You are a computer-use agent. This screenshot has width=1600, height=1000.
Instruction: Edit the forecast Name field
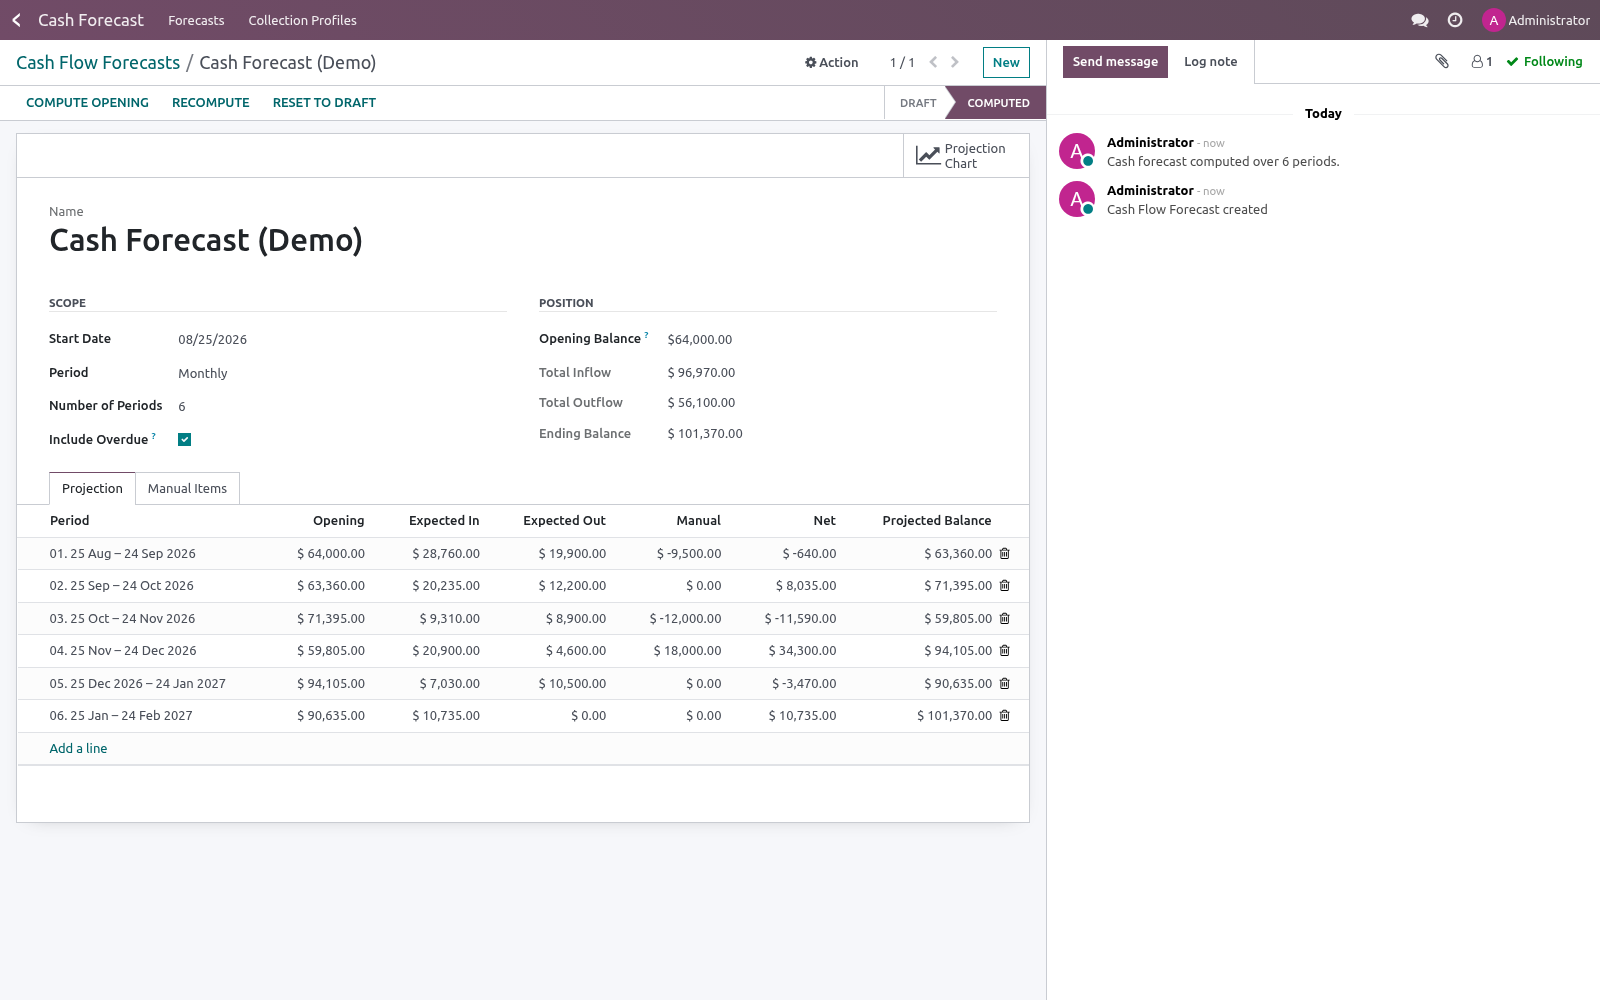tap(523, 241)
